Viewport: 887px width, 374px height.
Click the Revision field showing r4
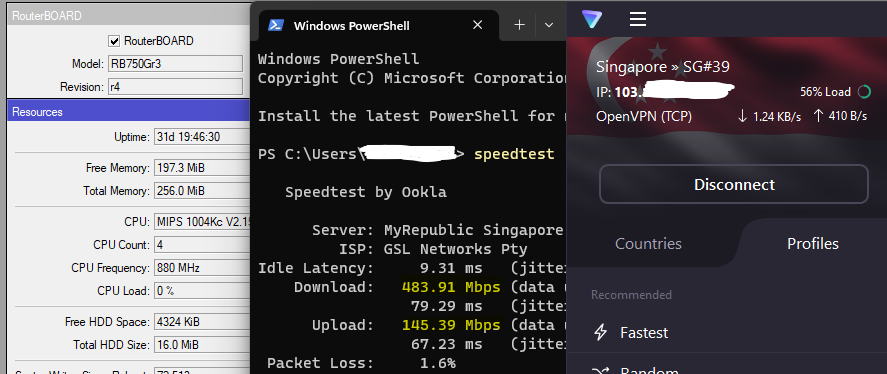pos(175,87)
